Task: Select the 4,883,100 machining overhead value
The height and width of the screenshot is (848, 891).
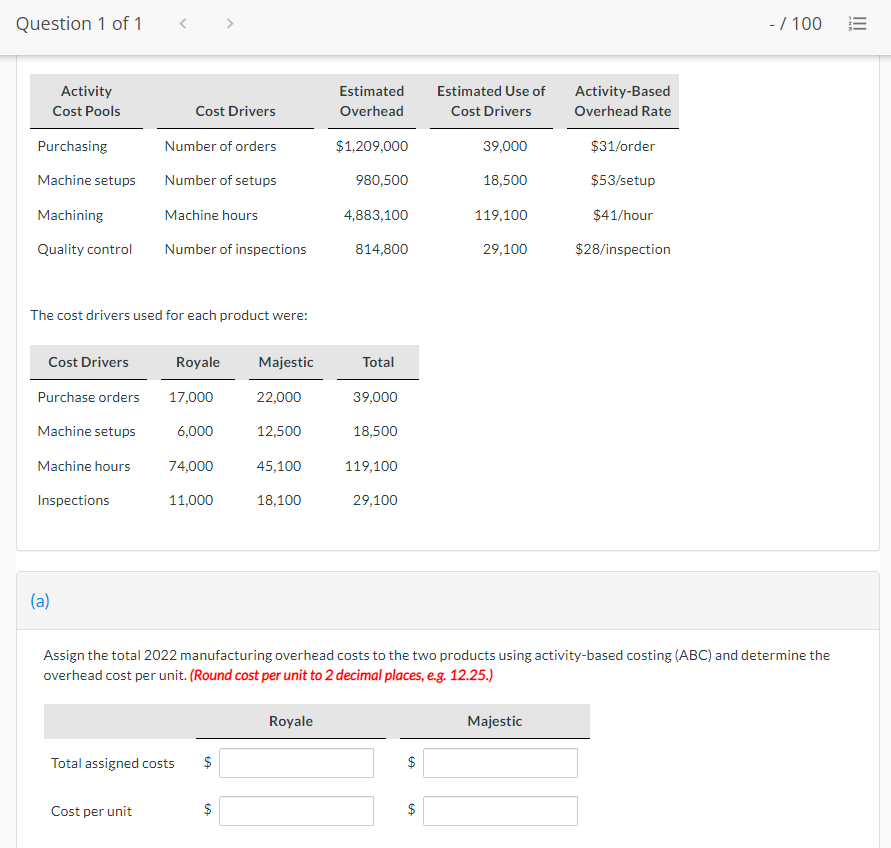Action: tap(376, 215)
